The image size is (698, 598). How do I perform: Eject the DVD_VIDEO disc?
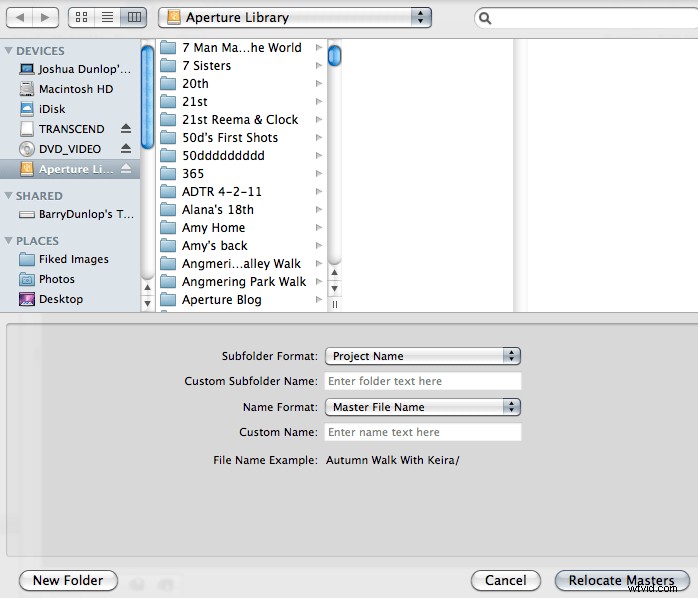pos(126,149)
